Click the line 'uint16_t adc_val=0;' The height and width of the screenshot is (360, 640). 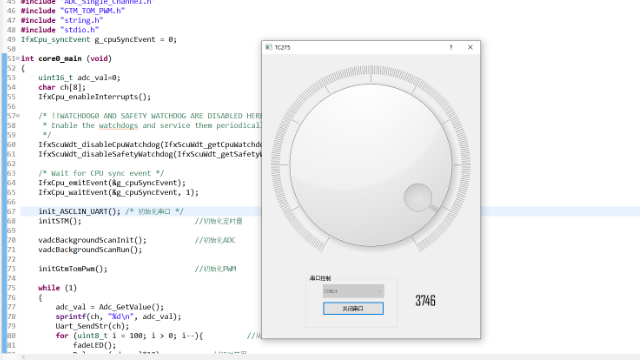click(79, 78)
